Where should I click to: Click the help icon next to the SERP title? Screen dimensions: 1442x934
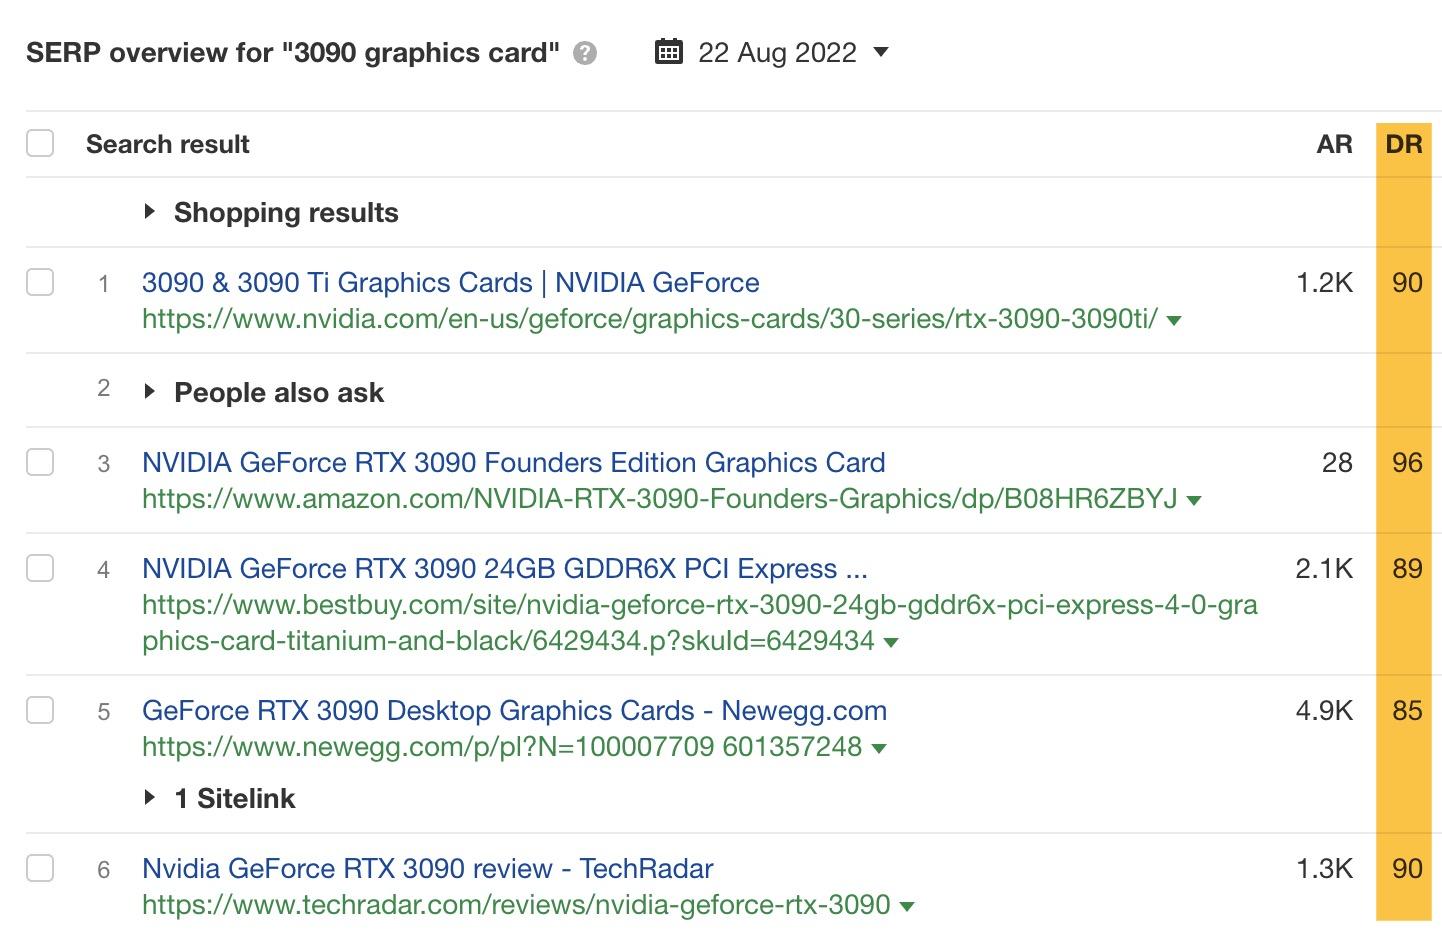point(585,54)
